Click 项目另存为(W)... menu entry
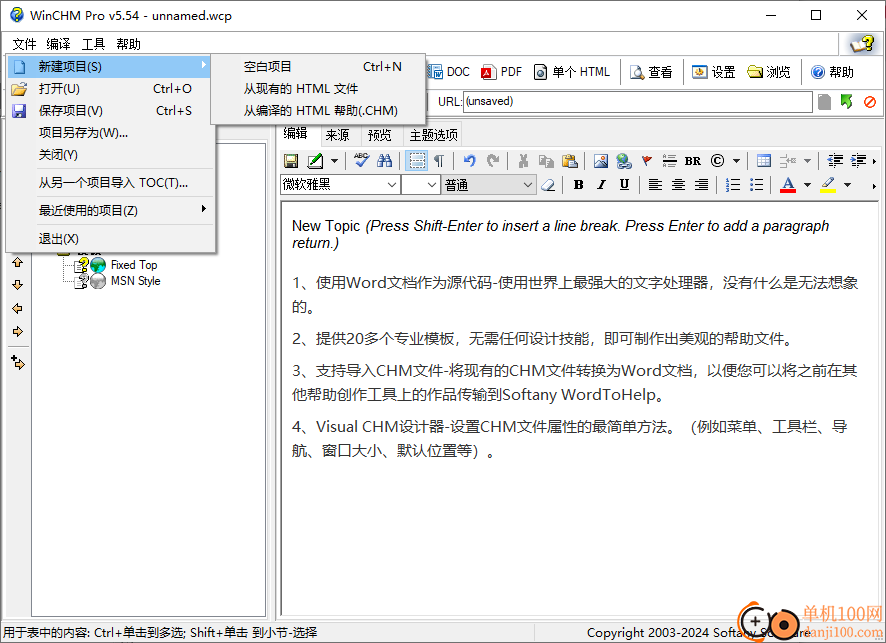This screenshot has width=886, height=643. [110, 133]
